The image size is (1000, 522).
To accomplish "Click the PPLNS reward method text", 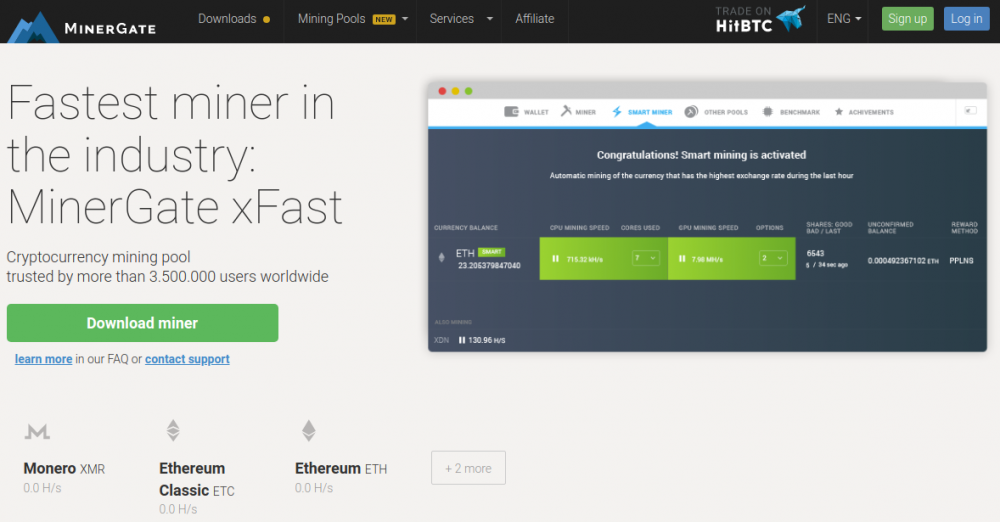I will tap(961, 260).
